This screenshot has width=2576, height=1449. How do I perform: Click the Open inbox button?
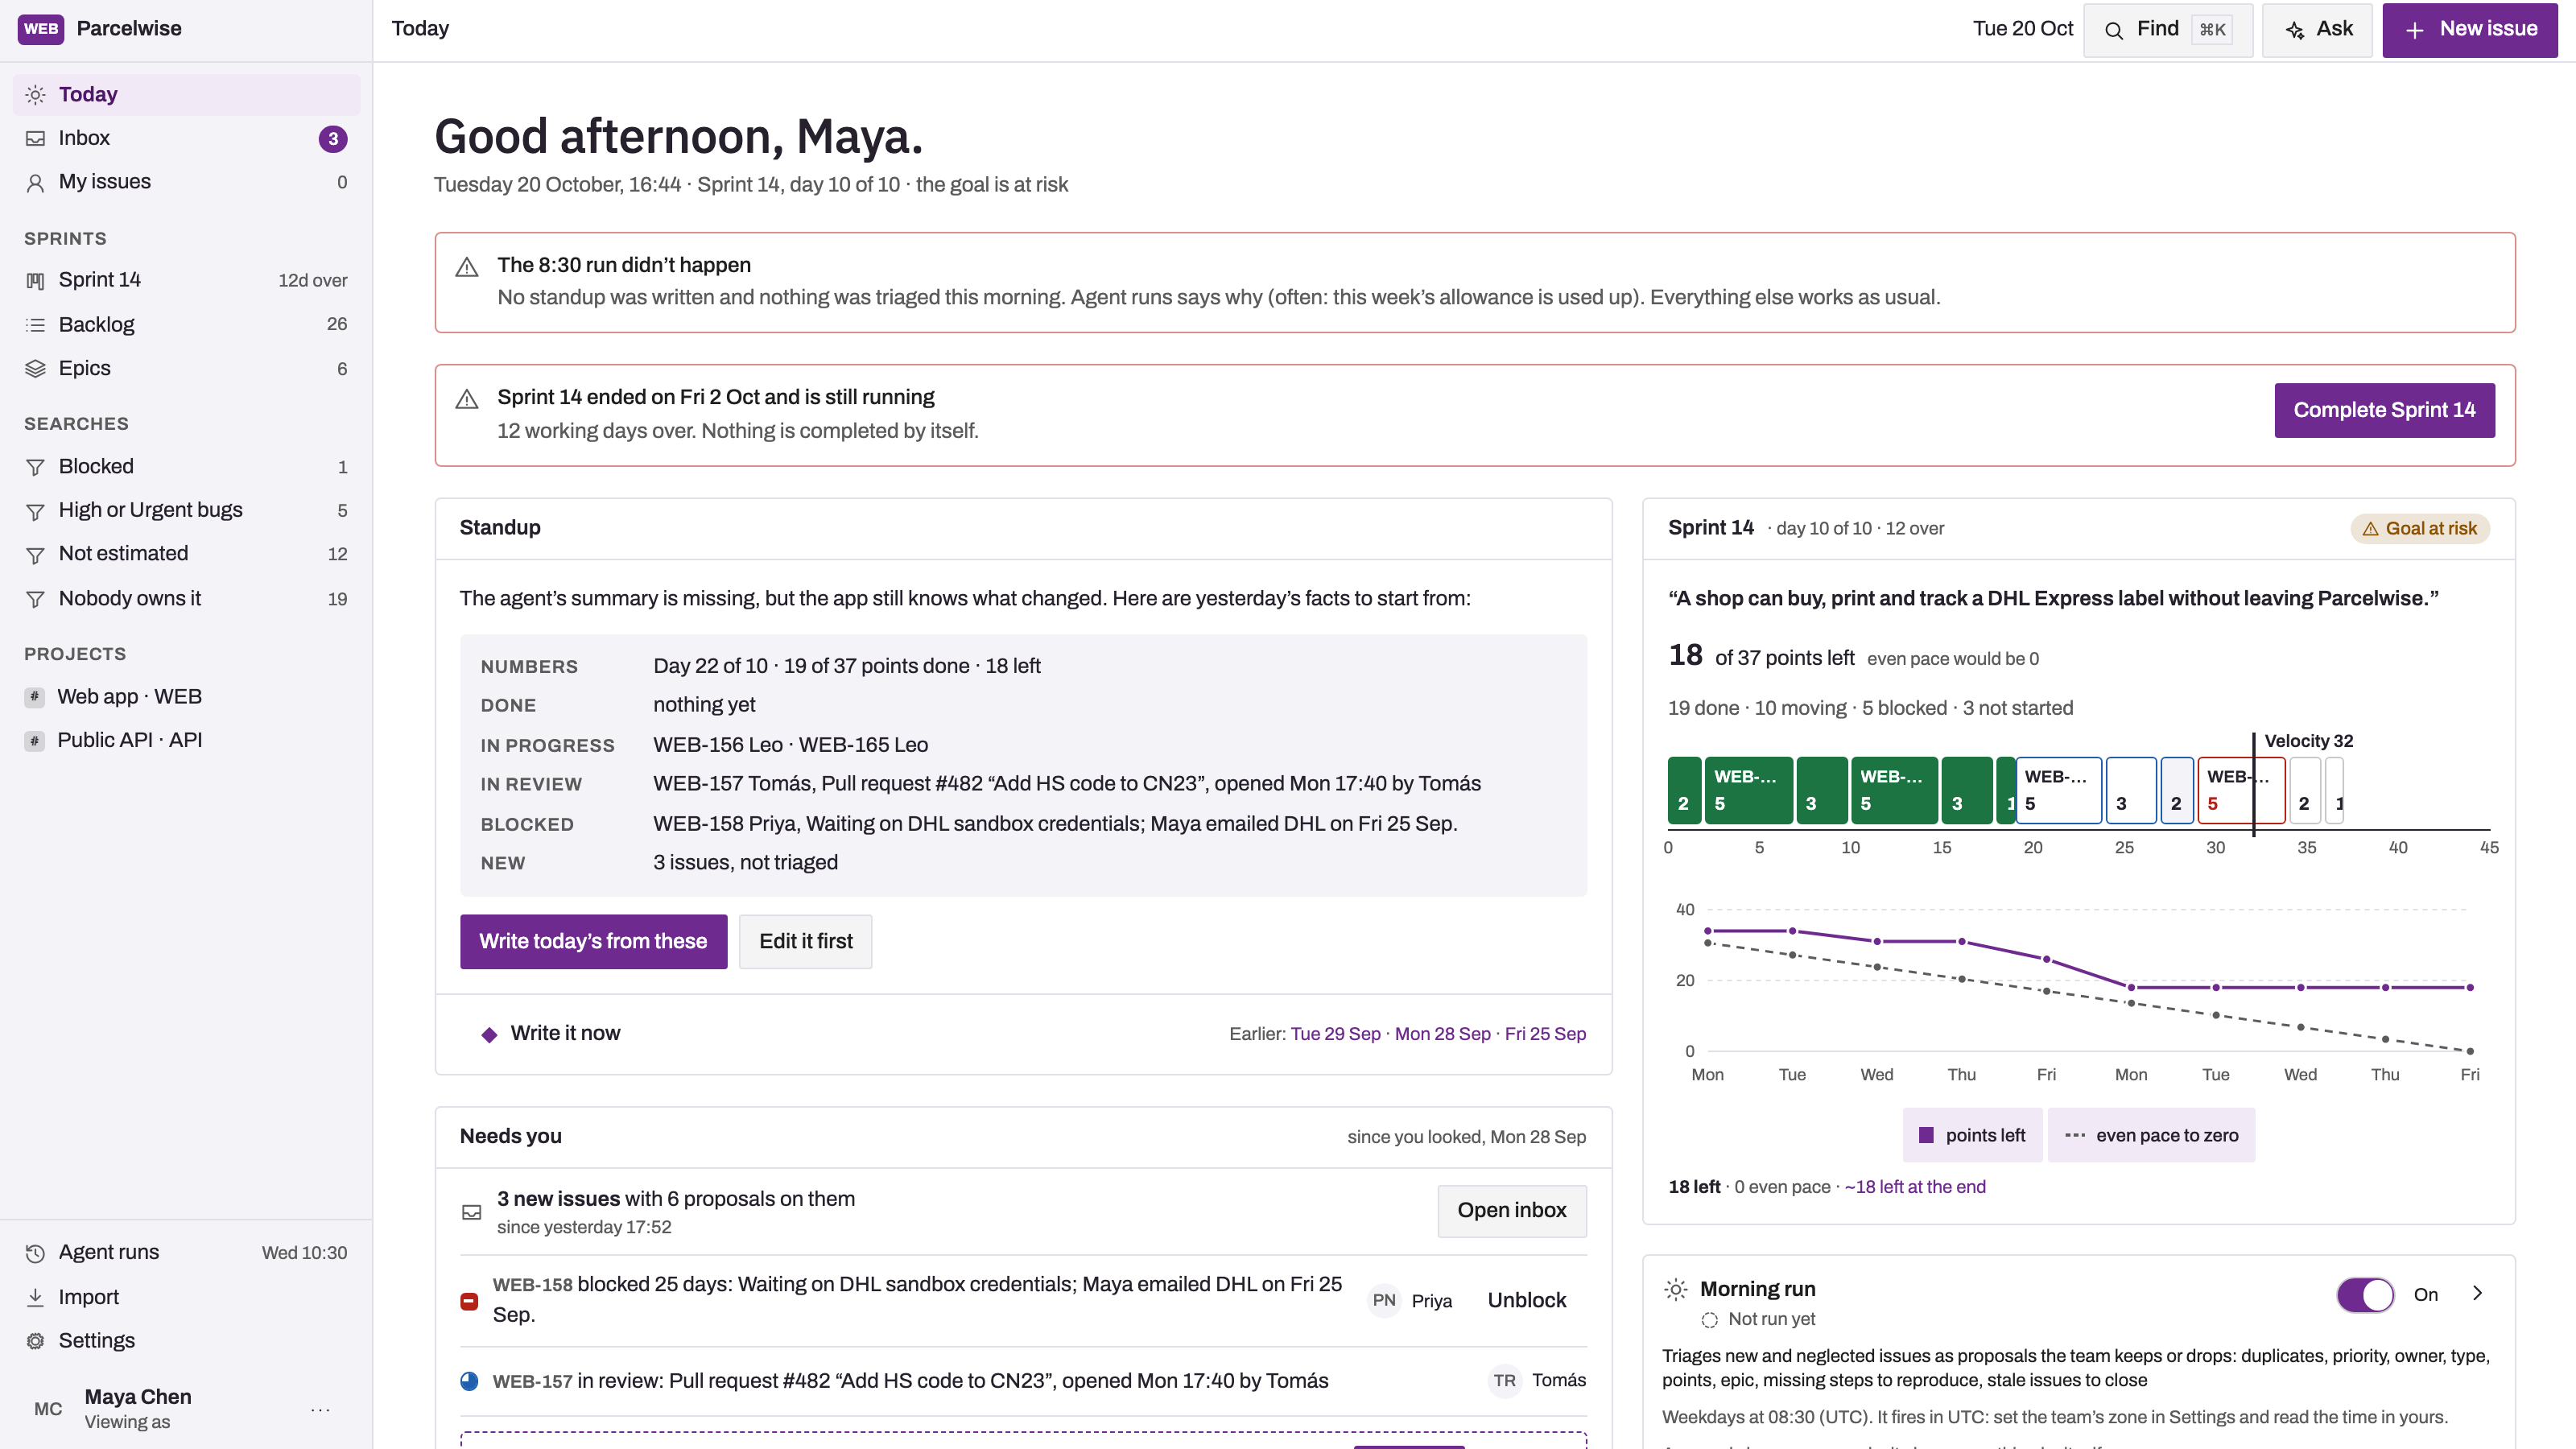click(x=1512, y=1211)
